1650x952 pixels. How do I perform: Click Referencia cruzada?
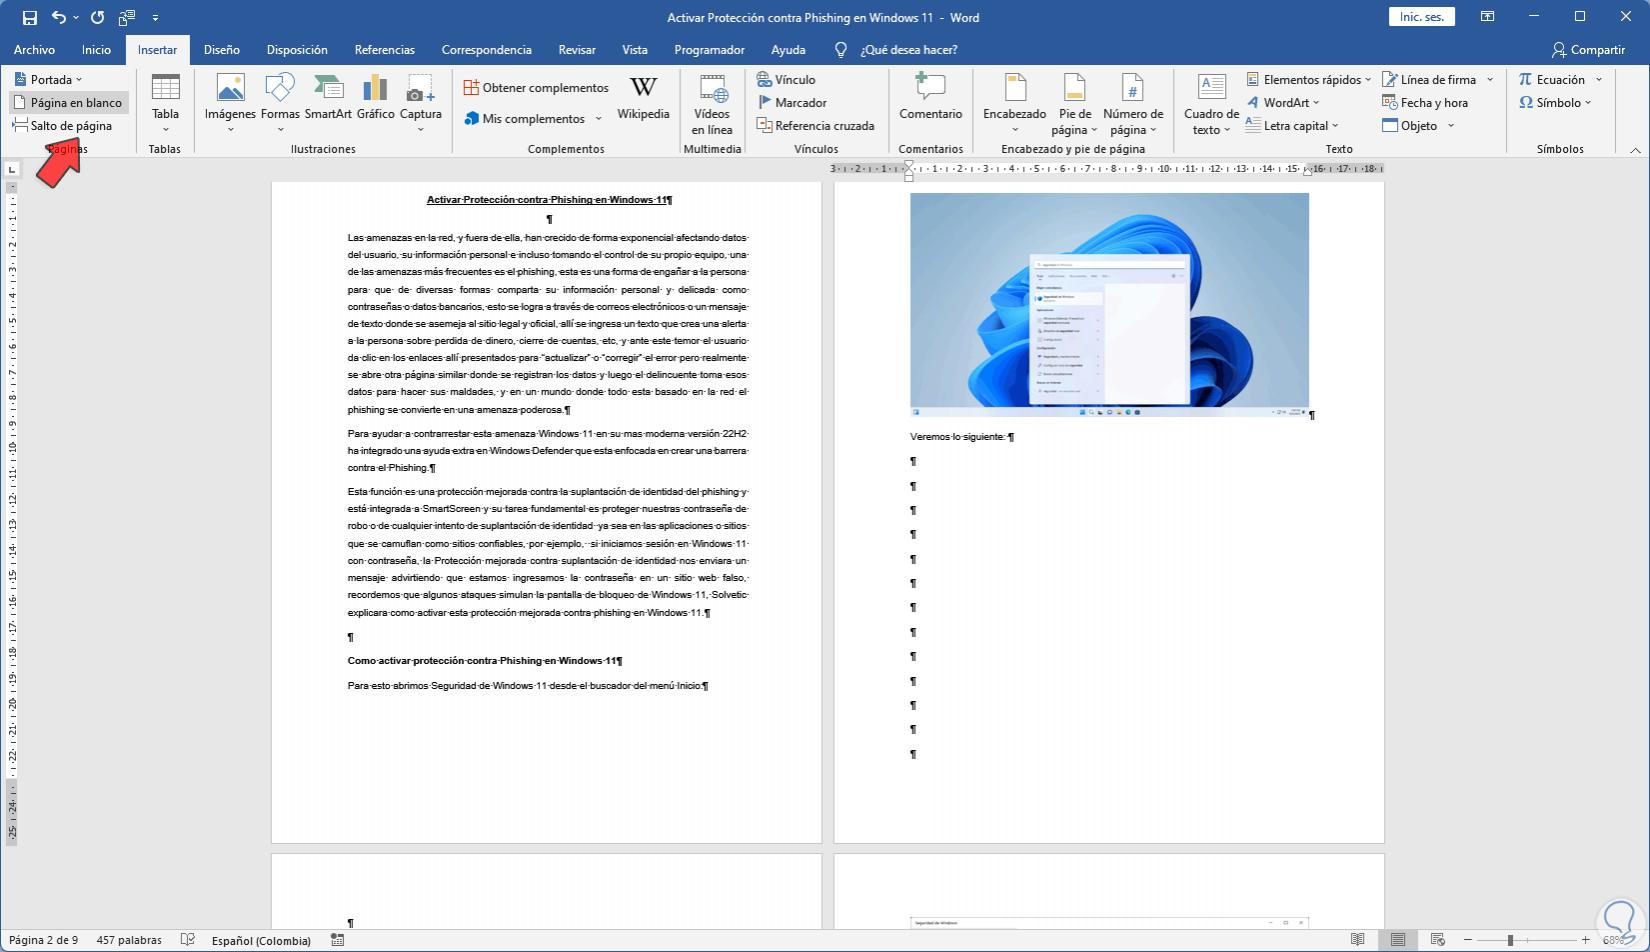coord(815,126)
